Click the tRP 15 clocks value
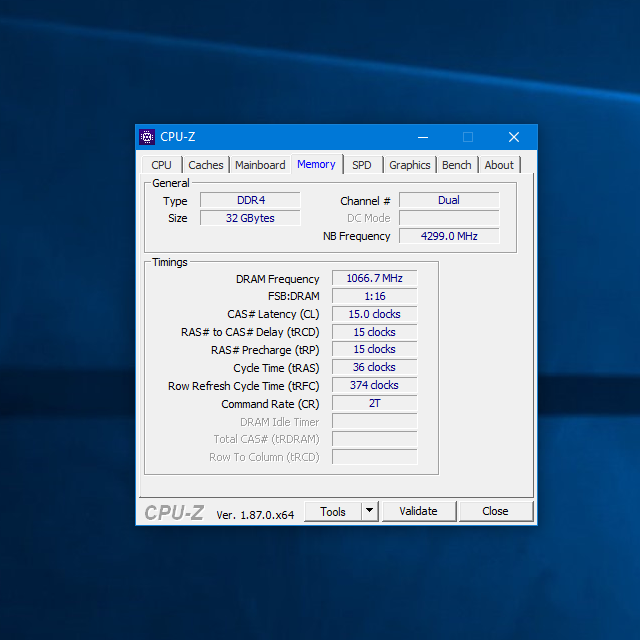640x640 pixels. [x=375, y=350]
